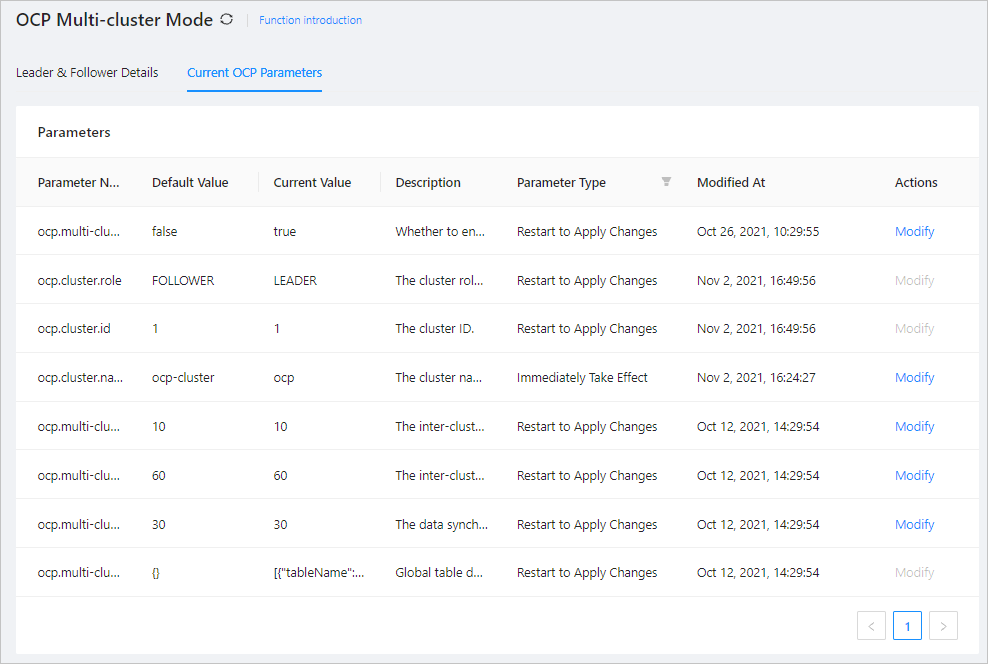This screenshot has width=988, height=664.
Task: Go to the next page of parameters
Action: (x=943, y=625)
